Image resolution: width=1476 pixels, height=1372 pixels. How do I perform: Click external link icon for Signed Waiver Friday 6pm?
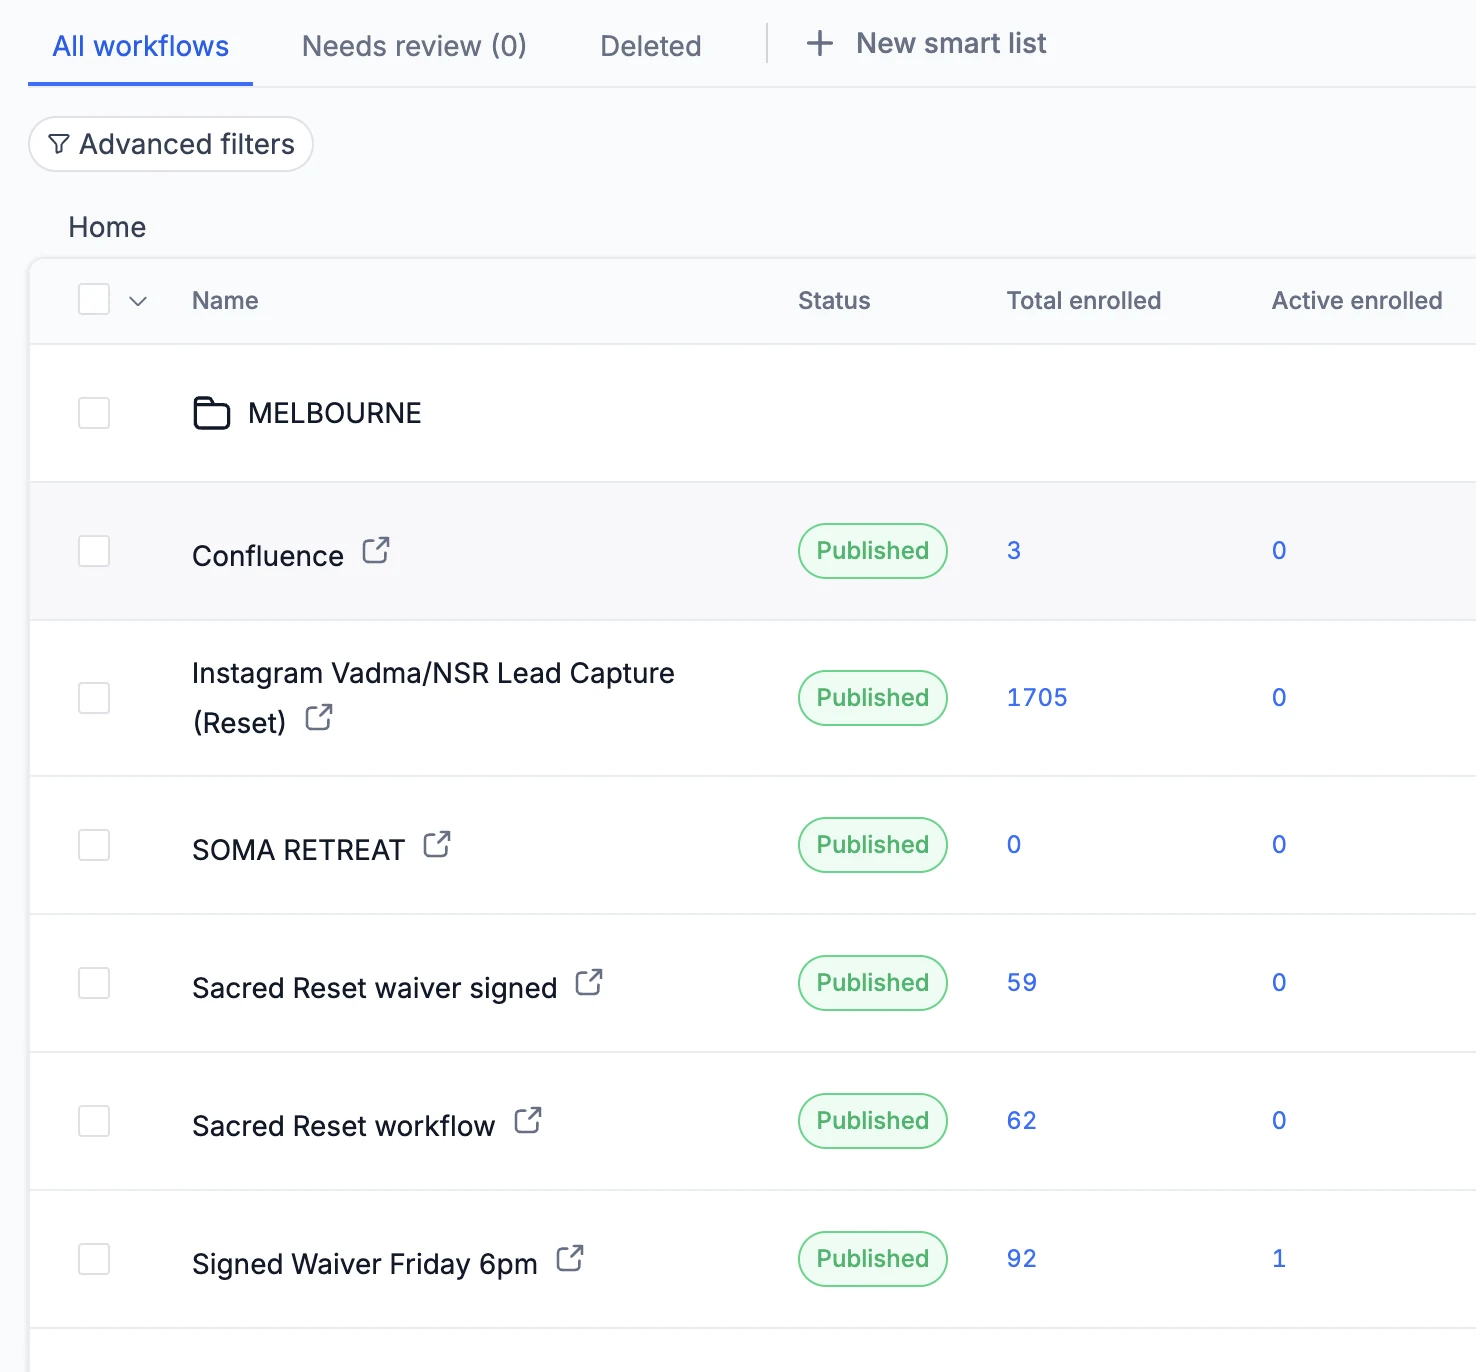570,1258
